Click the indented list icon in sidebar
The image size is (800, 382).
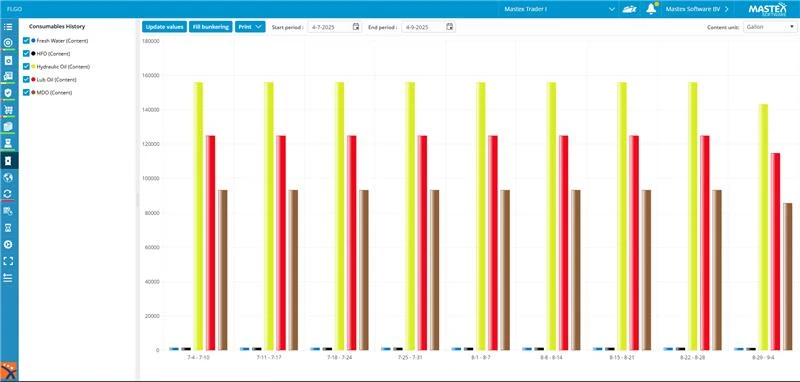pyautogui.click(x=8, y=278)
